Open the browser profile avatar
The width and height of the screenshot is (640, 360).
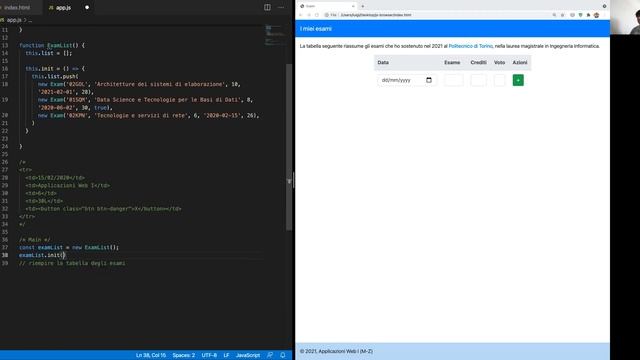point(596,15)
